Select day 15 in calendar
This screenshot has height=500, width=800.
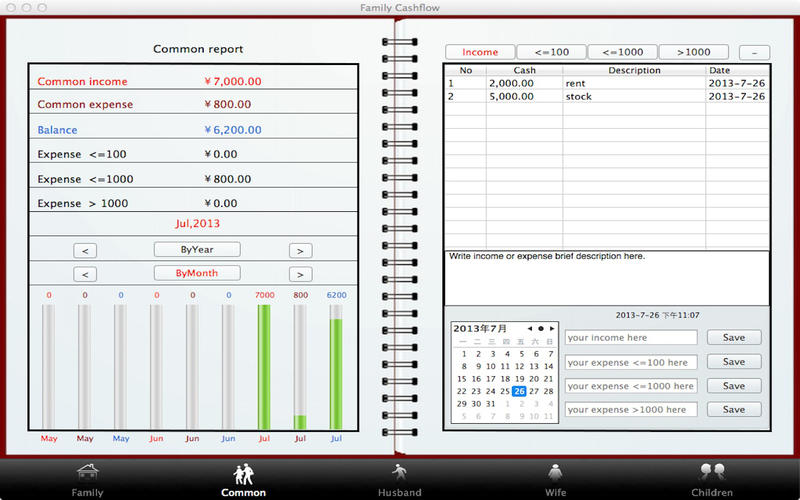coord(462,379)
